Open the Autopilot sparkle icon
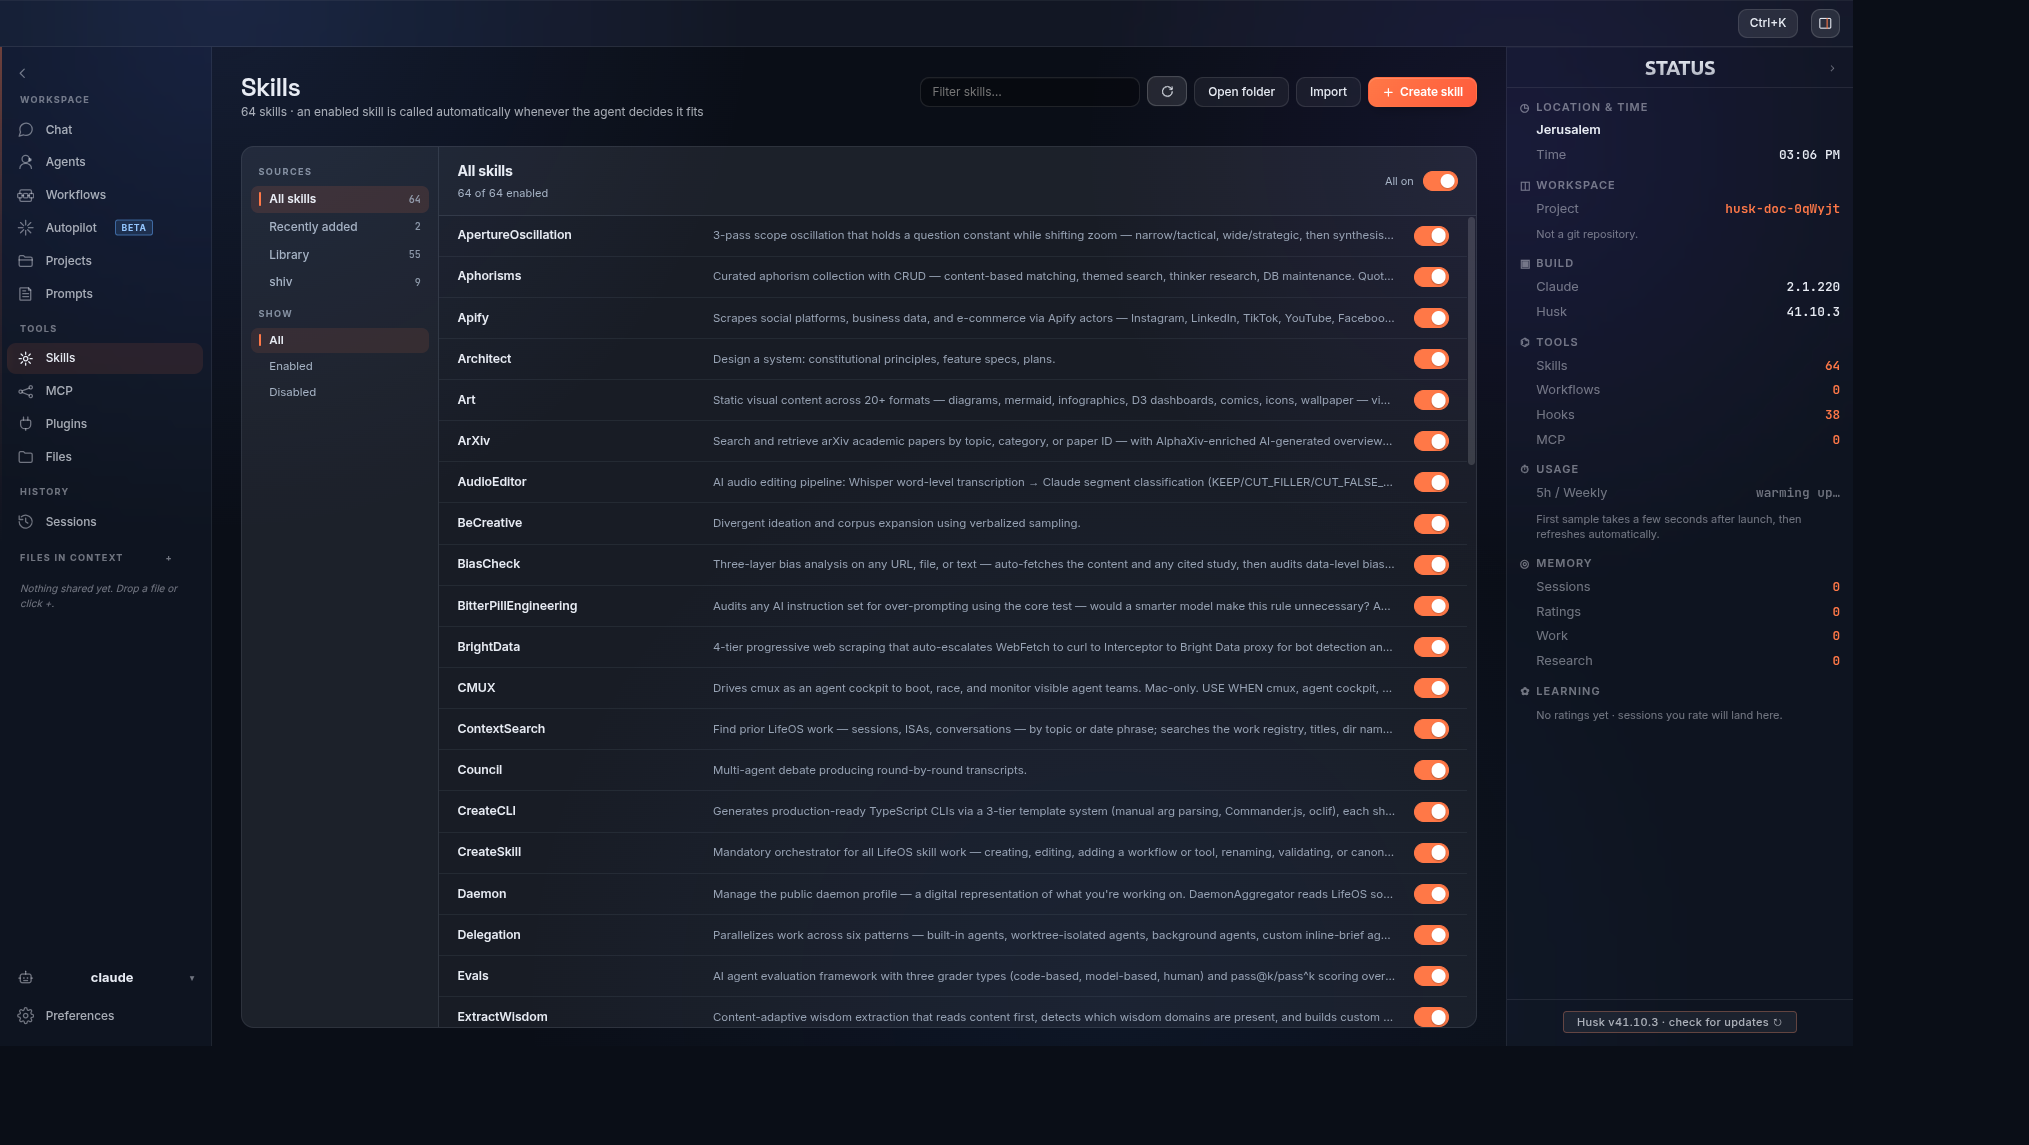This screenshot has height=1145, width=2029. click(26, 228)
